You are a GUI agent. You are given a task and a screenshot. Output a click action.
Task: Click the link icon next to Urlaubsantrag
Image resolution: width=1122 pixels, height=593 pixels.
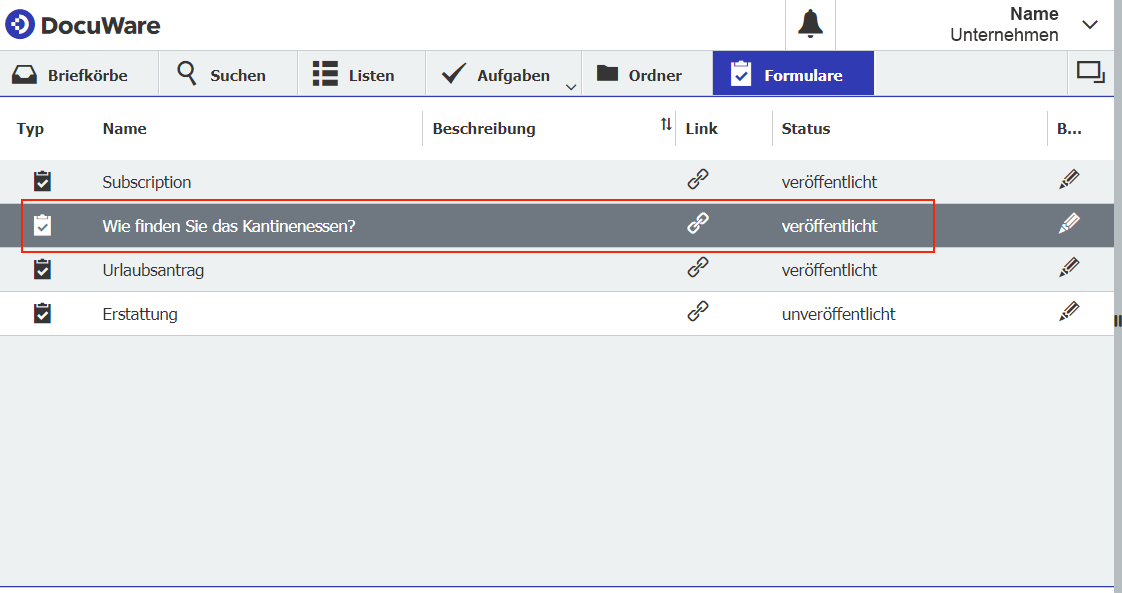[699, 268]
